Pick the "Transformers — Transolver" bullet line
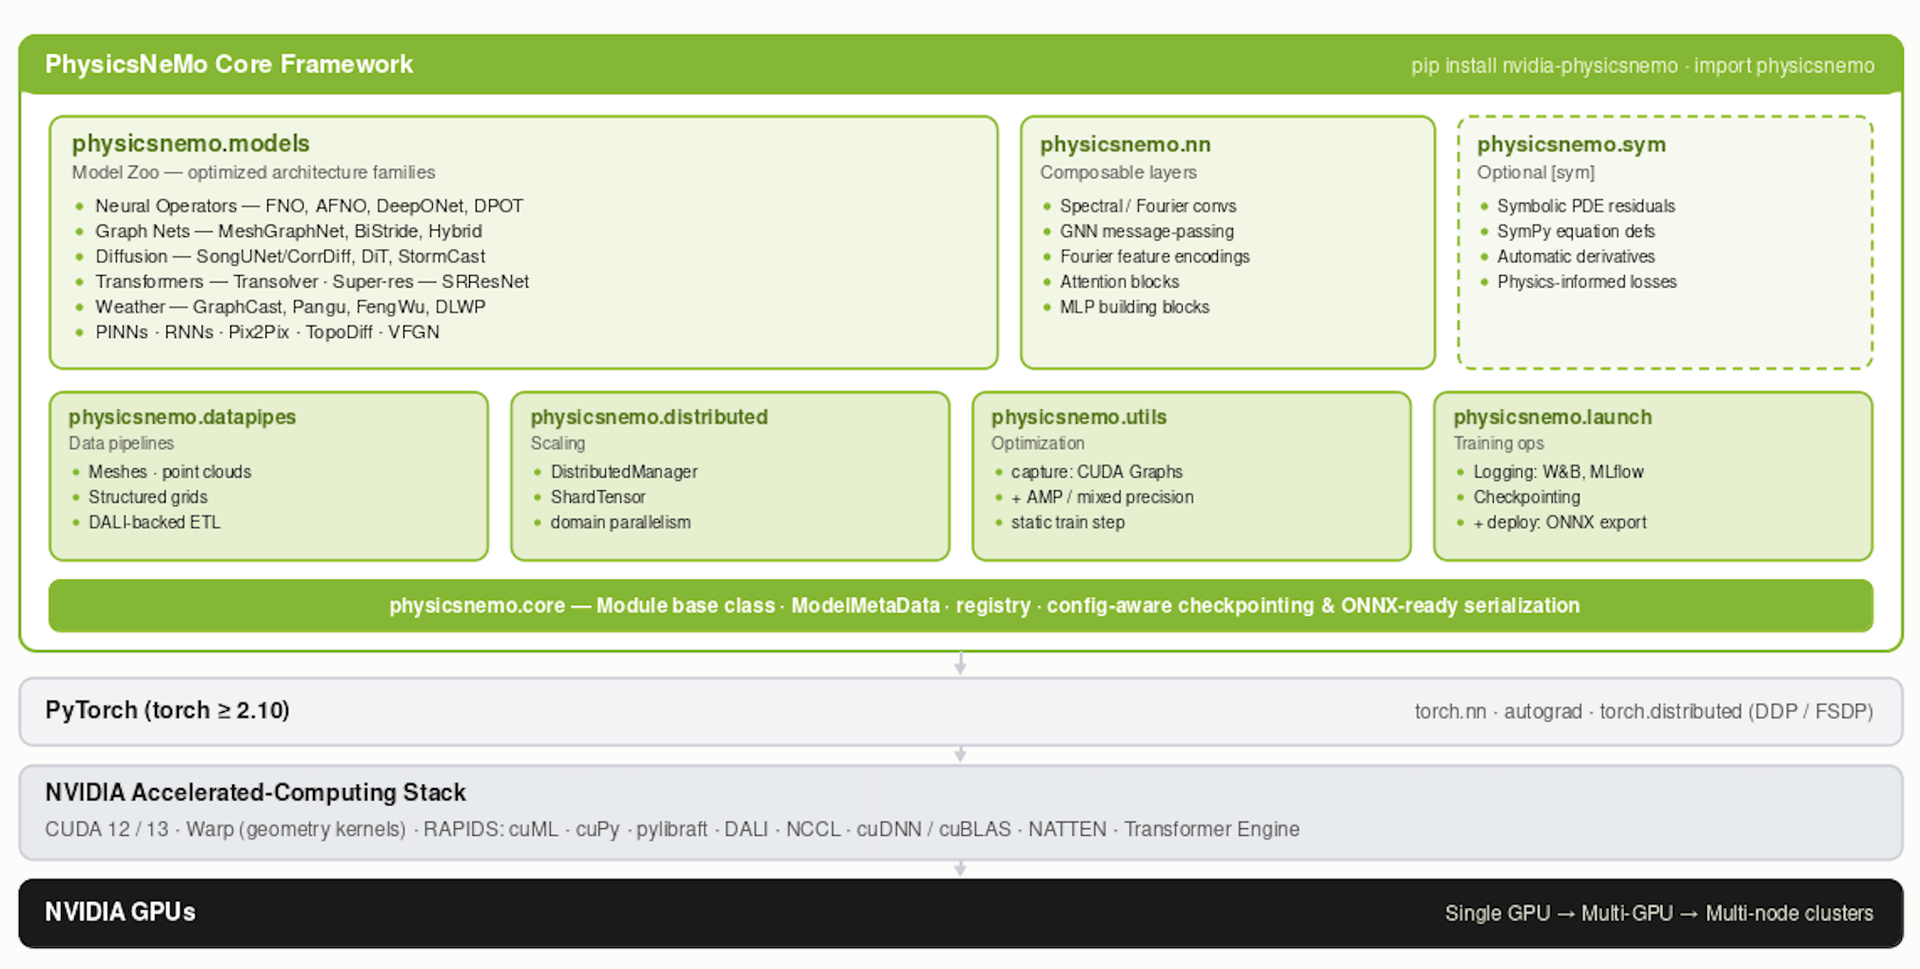The image size is (1920, 969). [312, 281]
